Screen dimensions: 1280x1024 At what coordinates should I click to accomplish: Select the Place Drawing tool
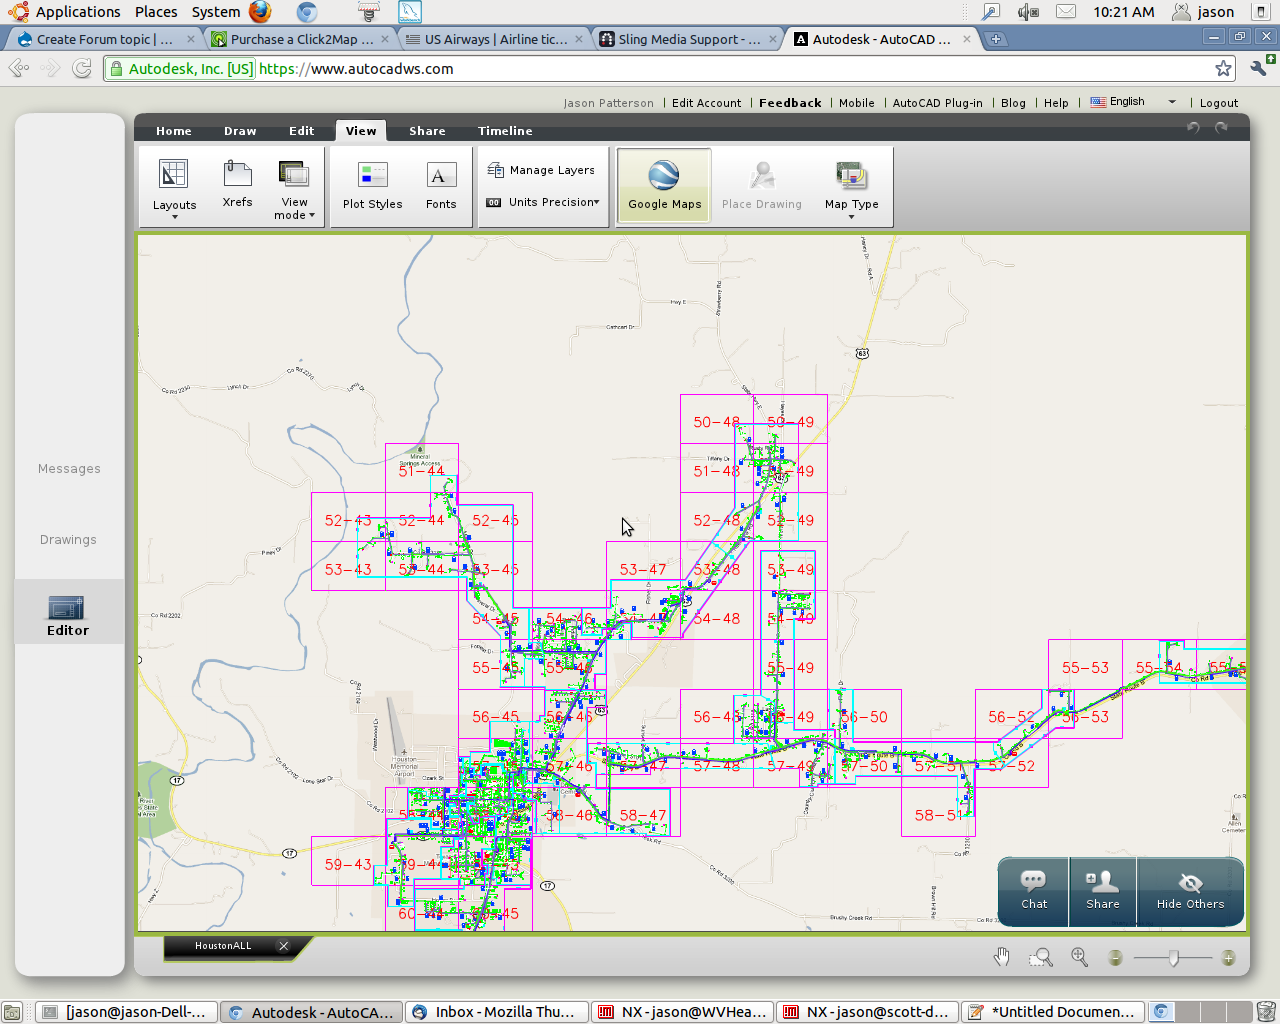(762, 186)
